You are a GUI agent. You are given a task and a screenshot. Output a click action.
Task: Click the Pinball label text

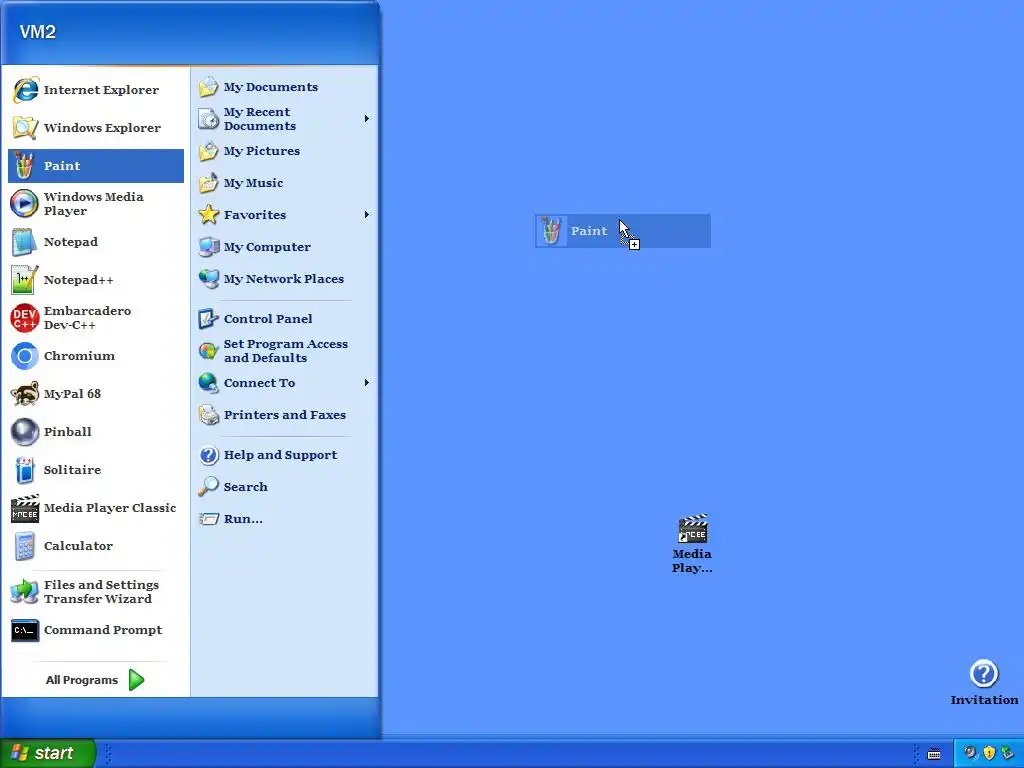coord(67,432)
